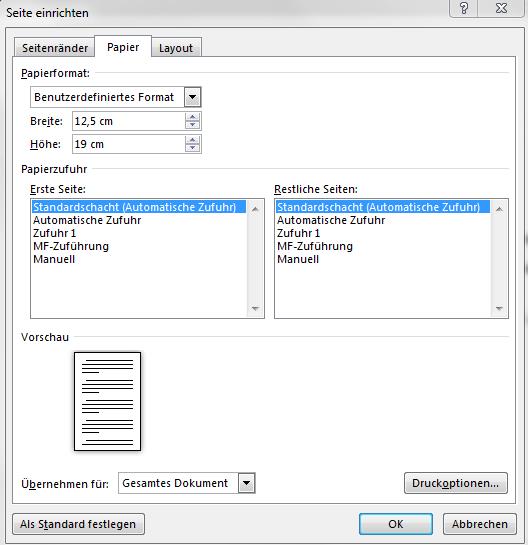Image resolution: width=528 pixels, height=545 pixels.
Task: Increase the Breite value with up arrow
Action: [193, 117]
